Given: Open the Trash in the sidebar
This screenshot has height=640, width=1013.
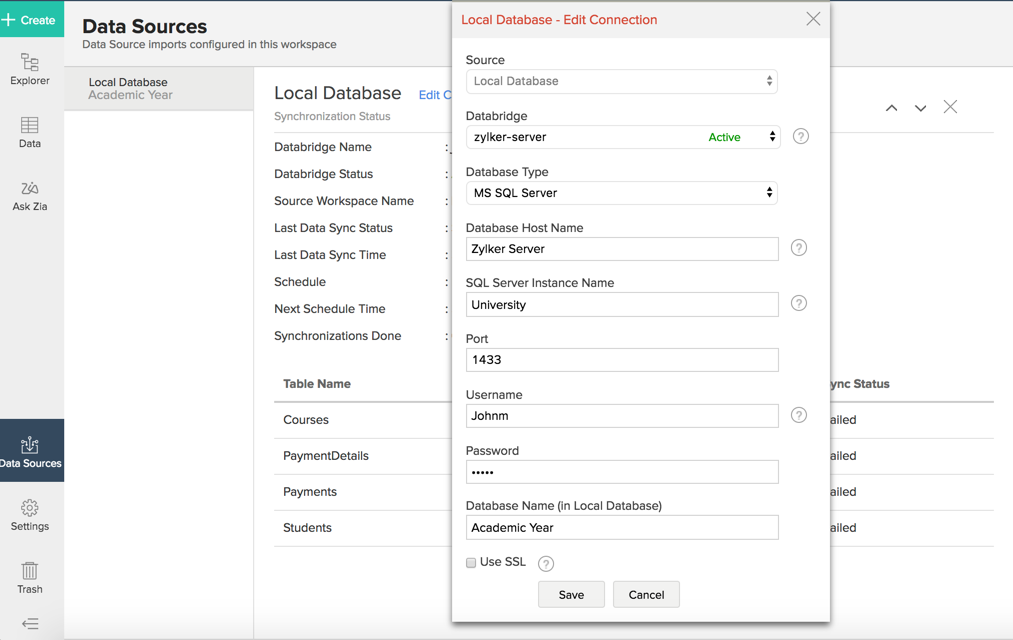Looking at the screenshot, I should (30, 578).
